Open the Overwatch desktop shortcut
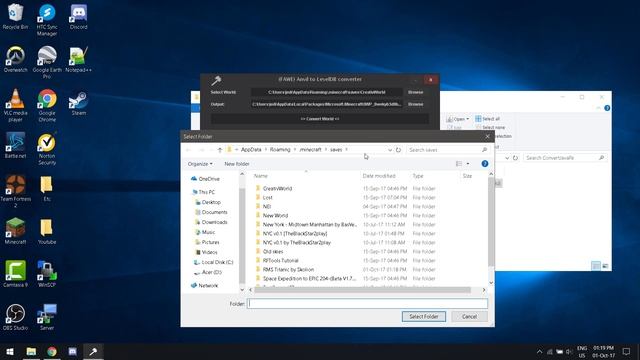640x360 pixels. click(15, 60)
